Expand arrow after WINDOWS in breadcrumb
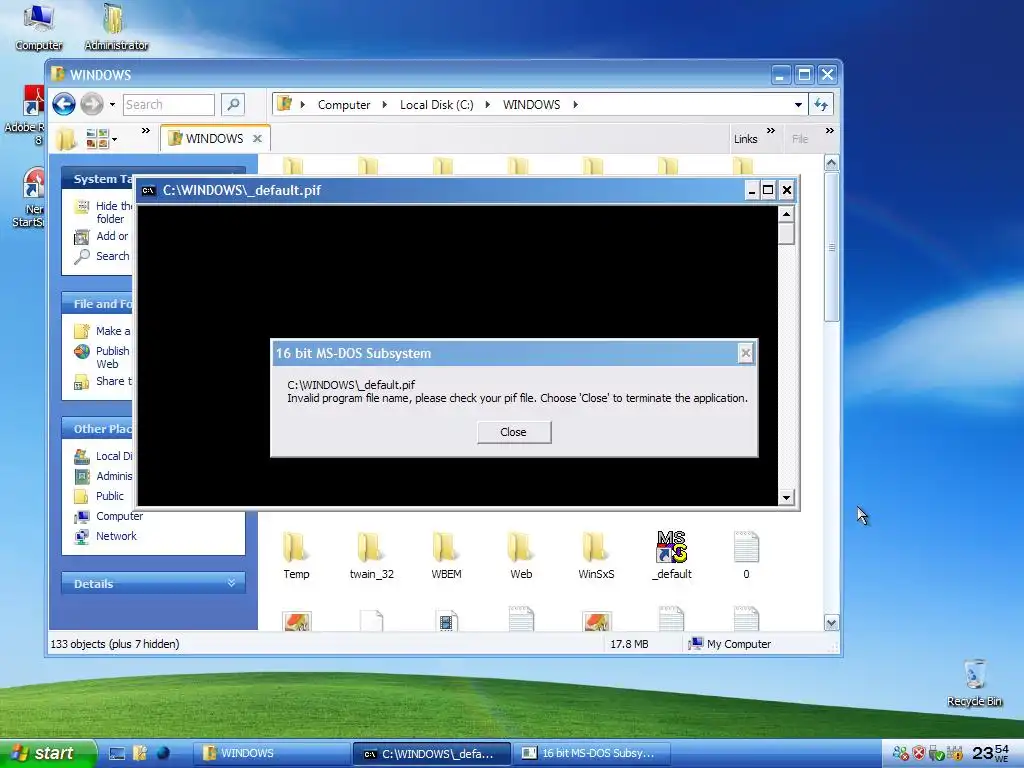Image resolution: width=1024 pixels, height=768 pixels. pos(575,104)
